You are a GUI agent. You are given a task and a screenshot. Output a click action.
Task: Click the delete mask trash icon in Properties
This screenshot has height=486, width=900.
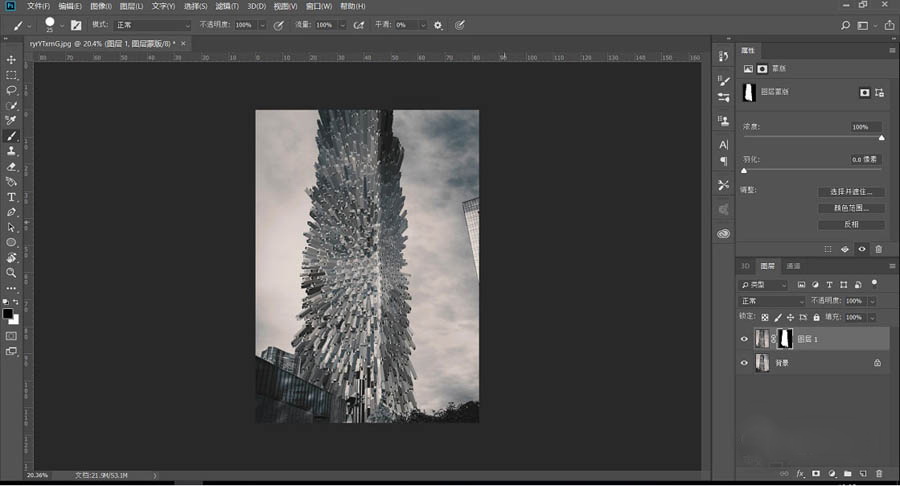coord(878,249)
